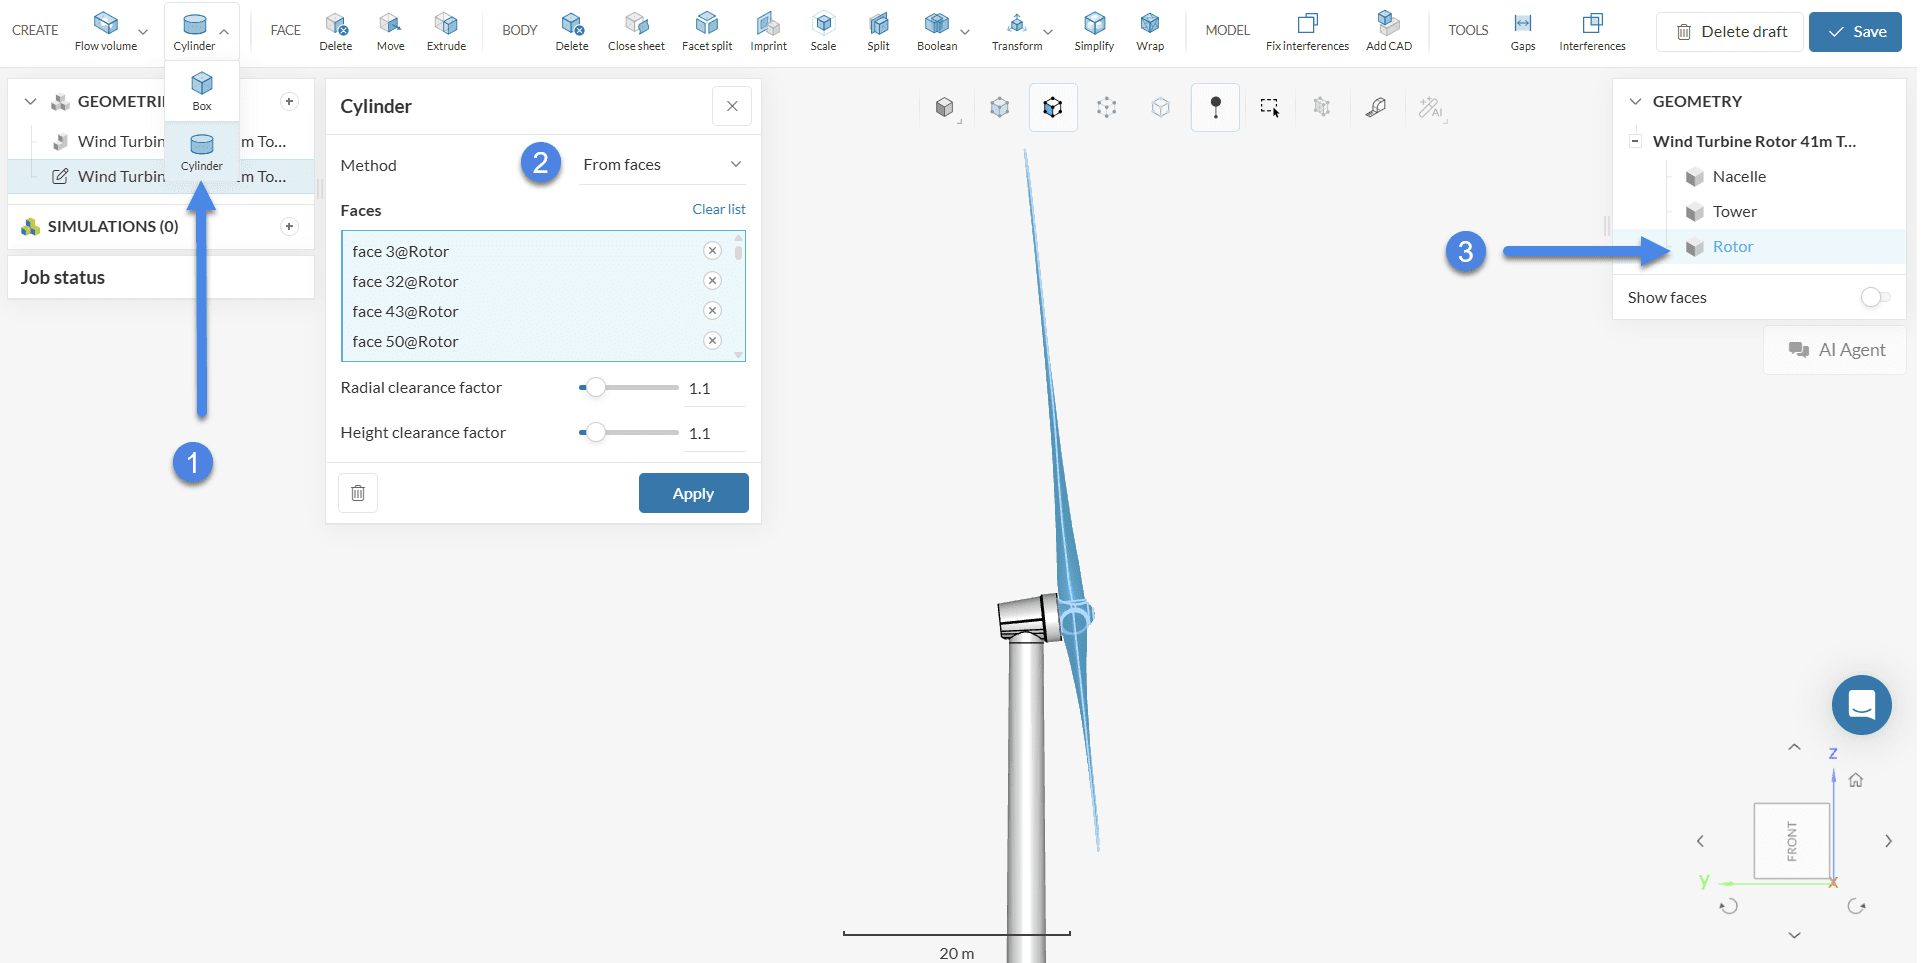Click the Add CAD icon
Viewport: 1921px width, 963px height.
pos(1389,31)
